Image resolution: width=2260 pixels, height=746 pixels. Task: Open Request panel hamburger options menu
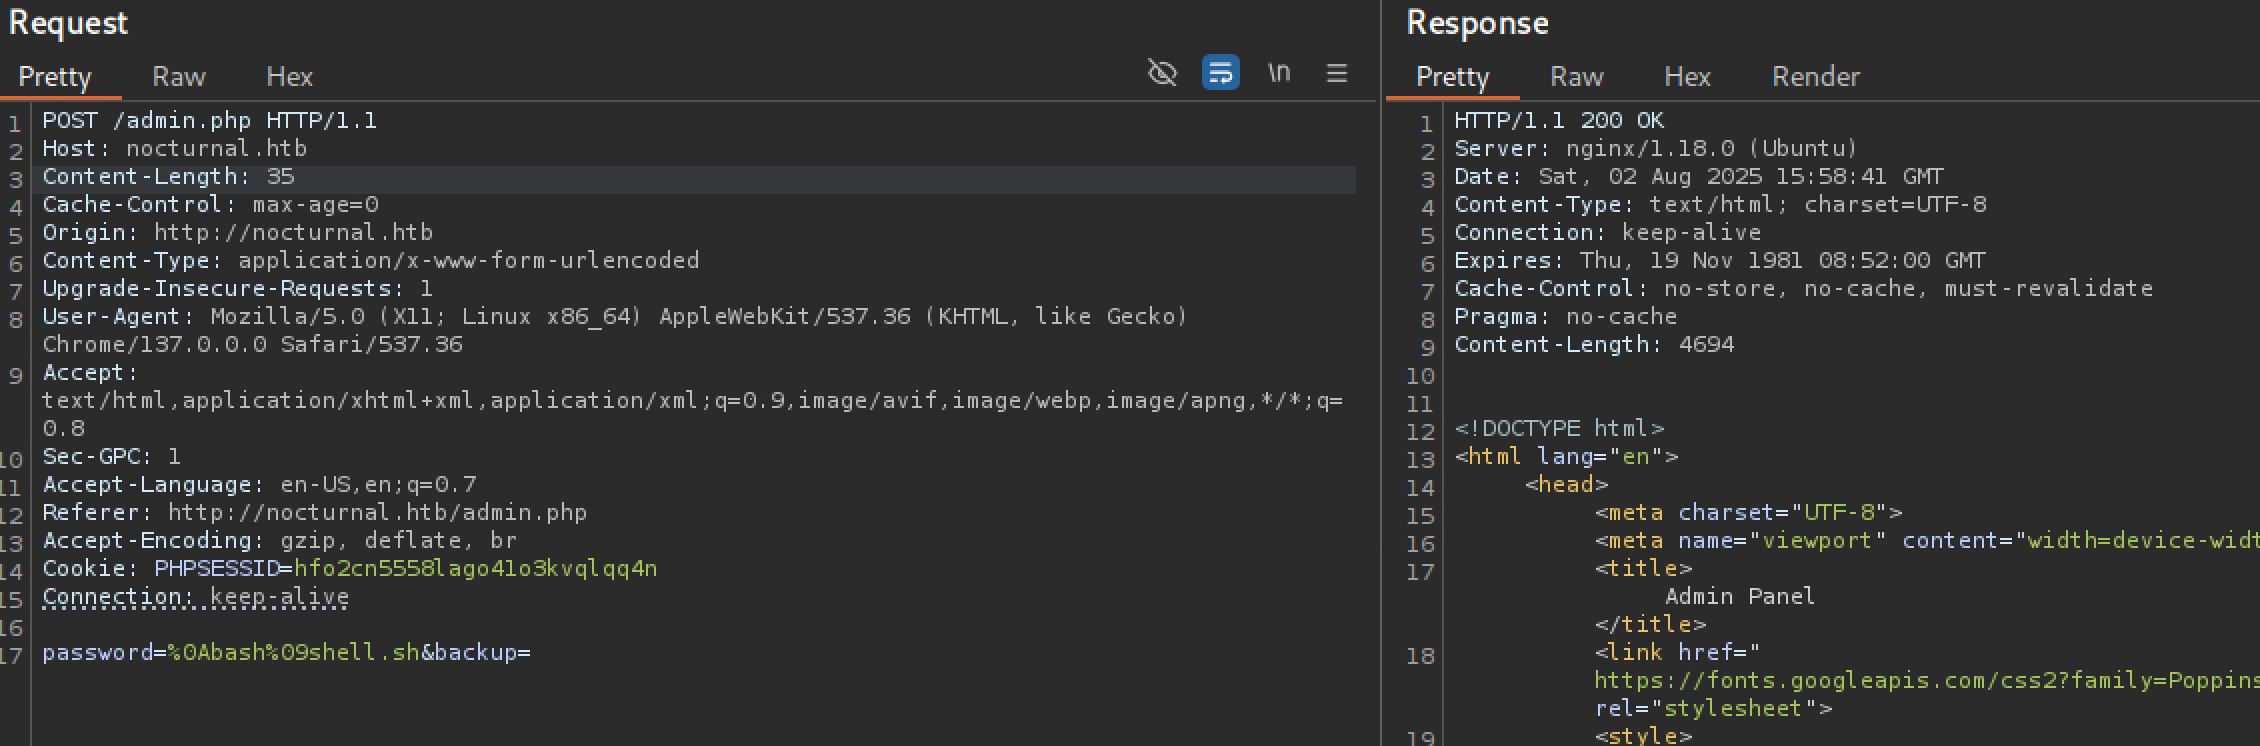point(1337,73)
